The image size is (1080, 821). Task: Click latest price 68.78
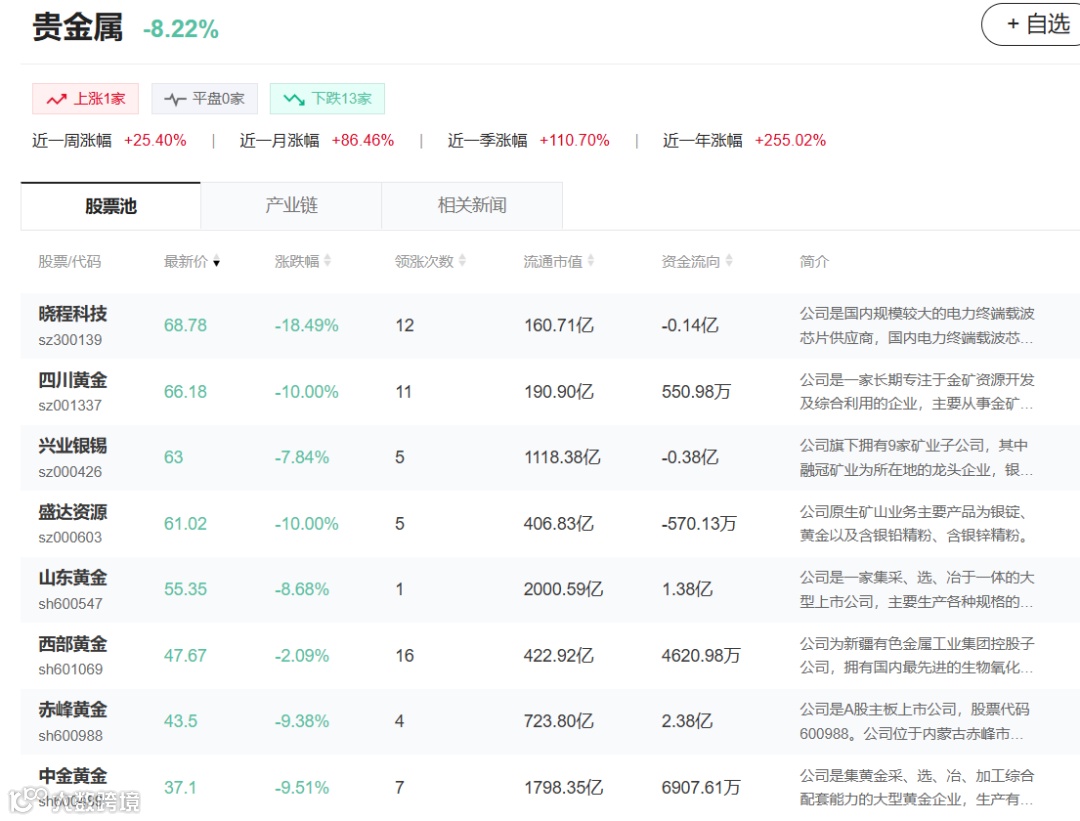[185, 325]
